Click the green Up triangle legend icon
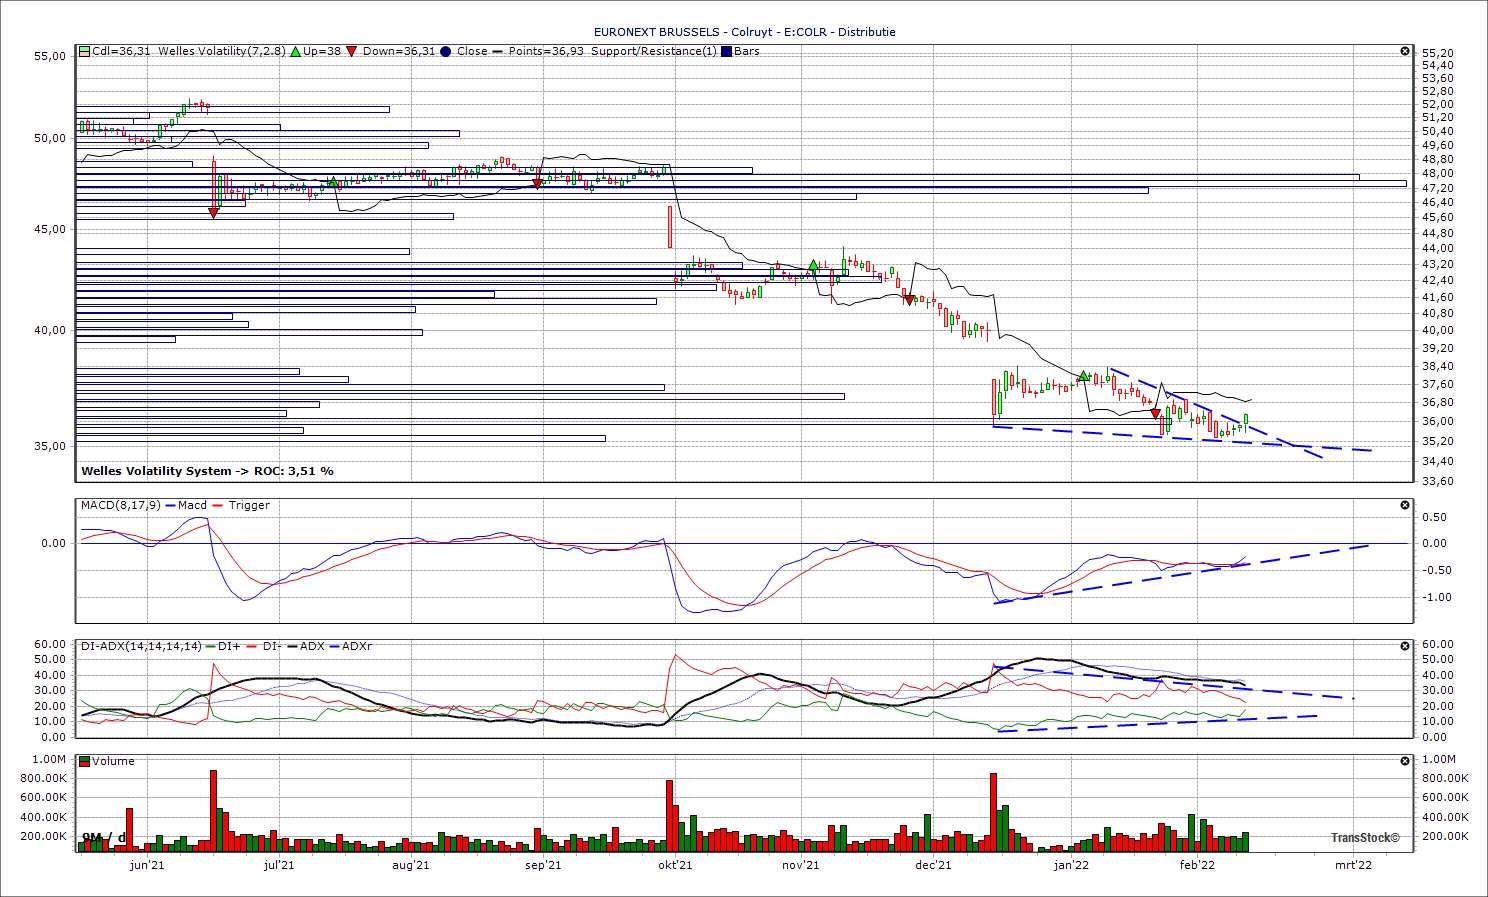1488x897 pixels. point(295,51)
